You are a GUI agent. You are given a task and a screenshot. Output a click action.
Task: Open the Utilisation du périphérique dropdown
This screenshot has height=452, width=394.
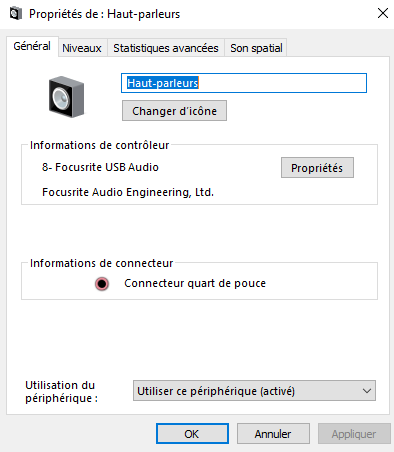tap(254, 390)
